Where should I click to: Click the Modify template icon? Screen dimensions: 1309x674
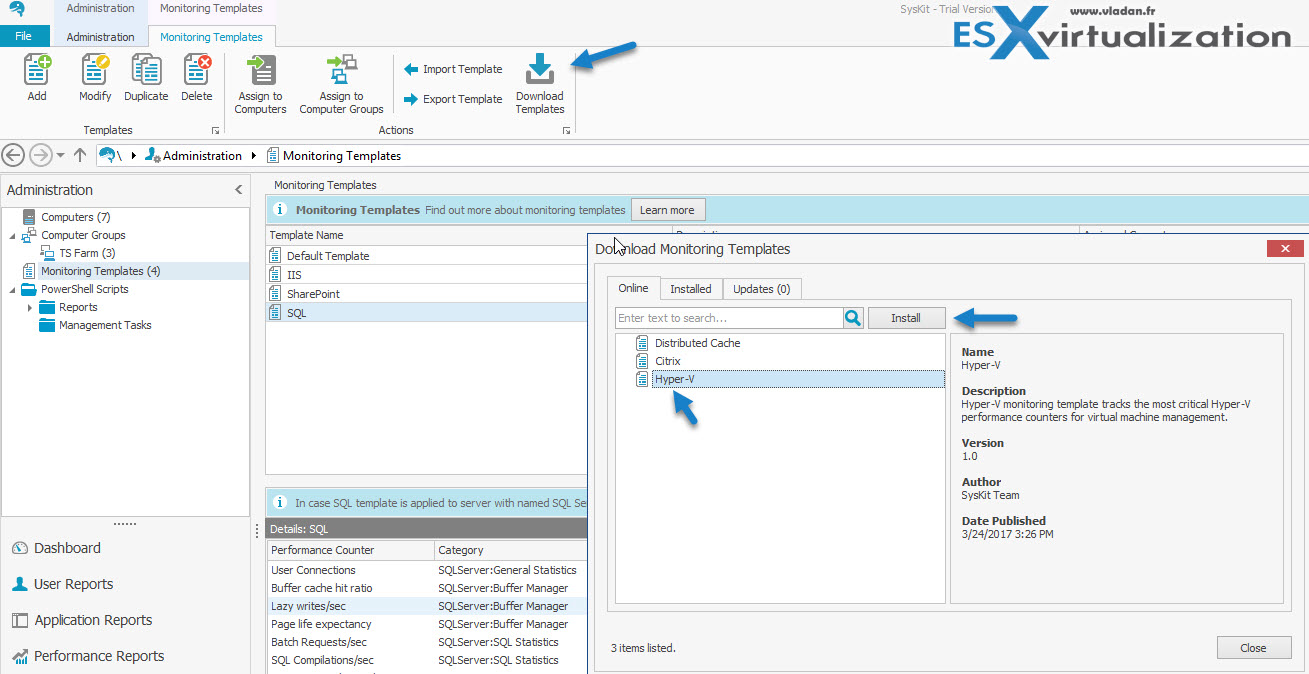[95, 70]
